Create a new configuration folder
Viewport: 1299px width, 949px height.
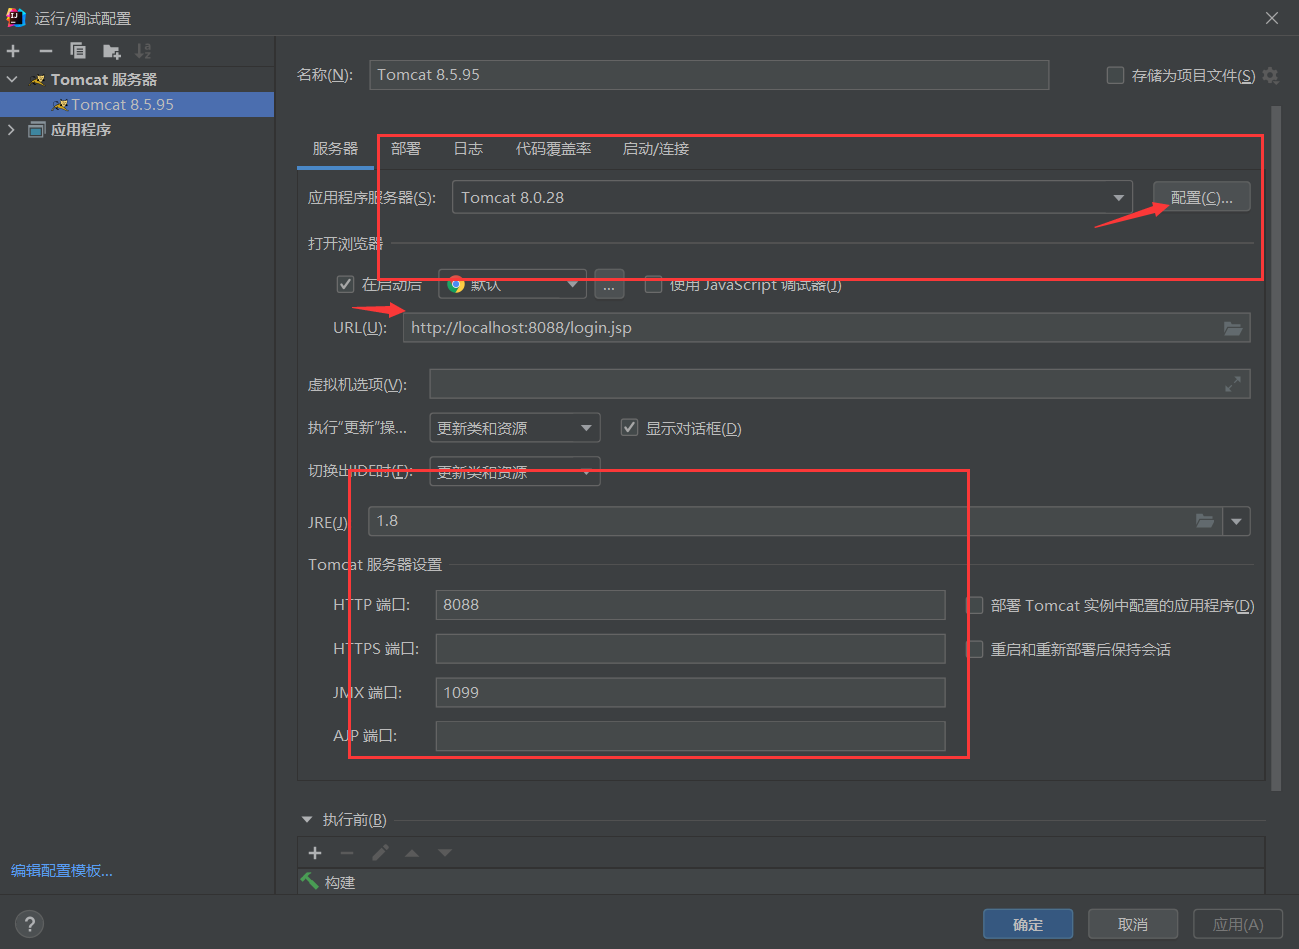tap(111, 51)
